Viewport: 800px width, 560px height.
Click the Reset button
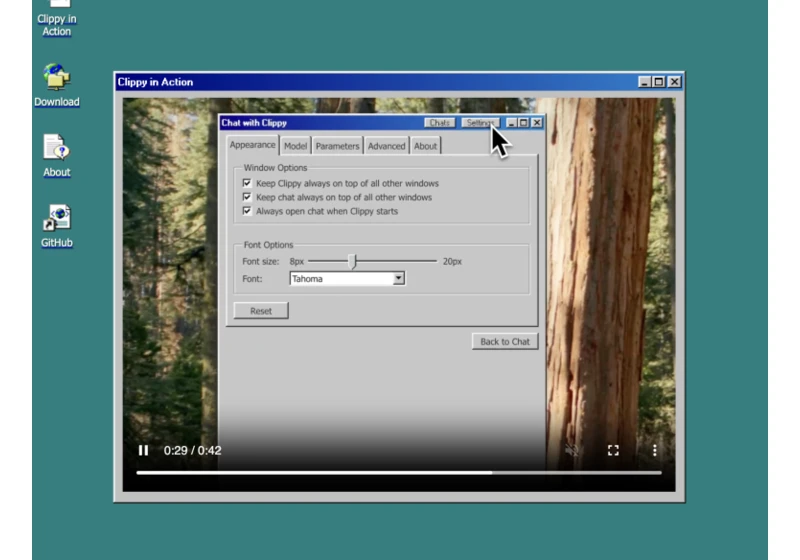[x=261, y=311]
